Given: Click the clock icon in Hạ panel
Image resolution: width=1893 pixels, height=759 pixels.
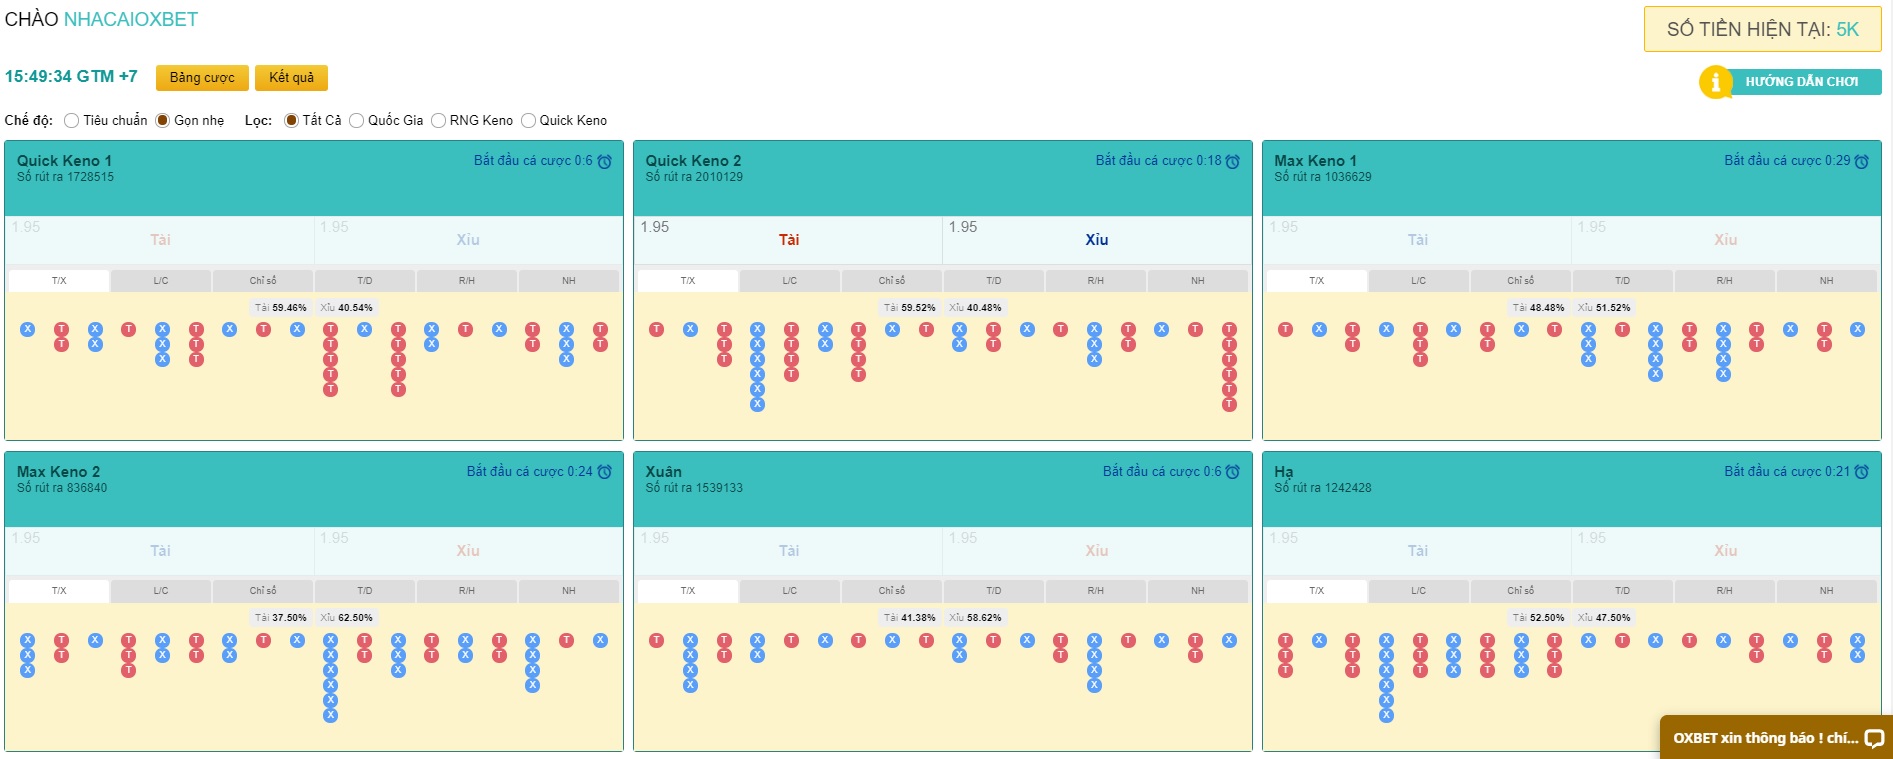Looking at the screenshot, I should [x=1861, y=472].
